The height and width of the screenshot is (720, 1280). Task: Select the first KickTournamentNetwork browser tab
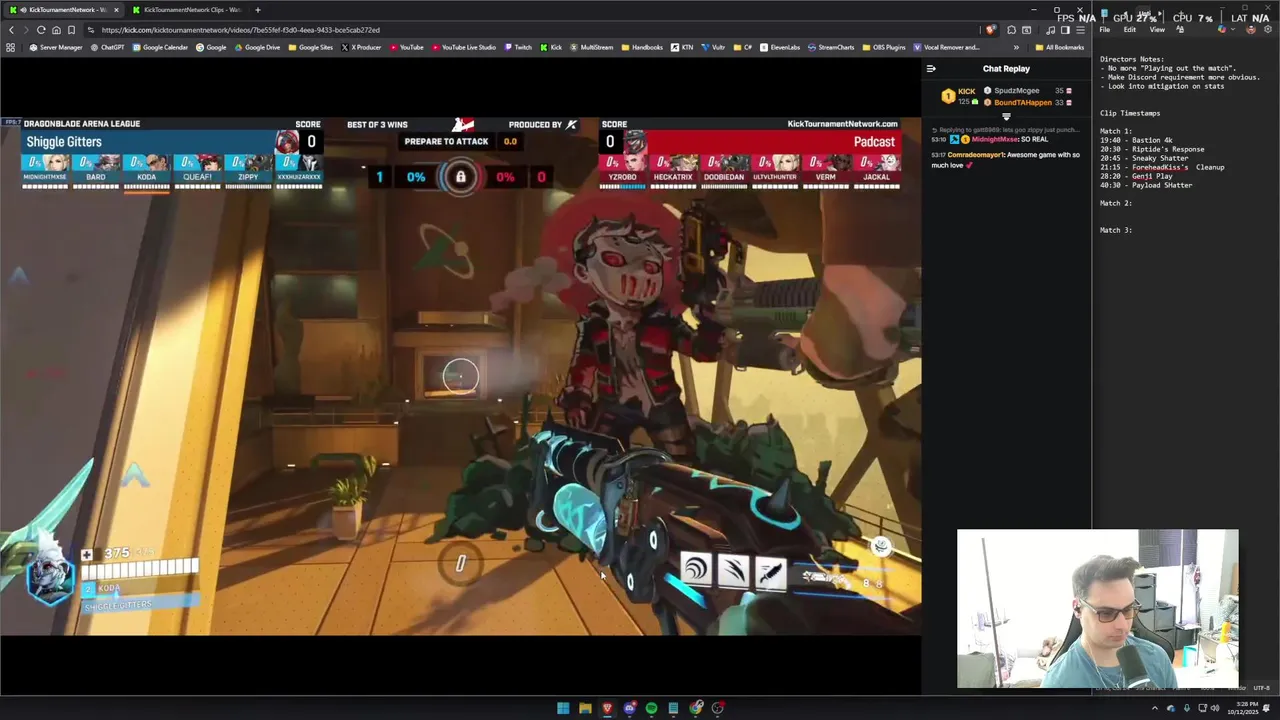point(66,10)
